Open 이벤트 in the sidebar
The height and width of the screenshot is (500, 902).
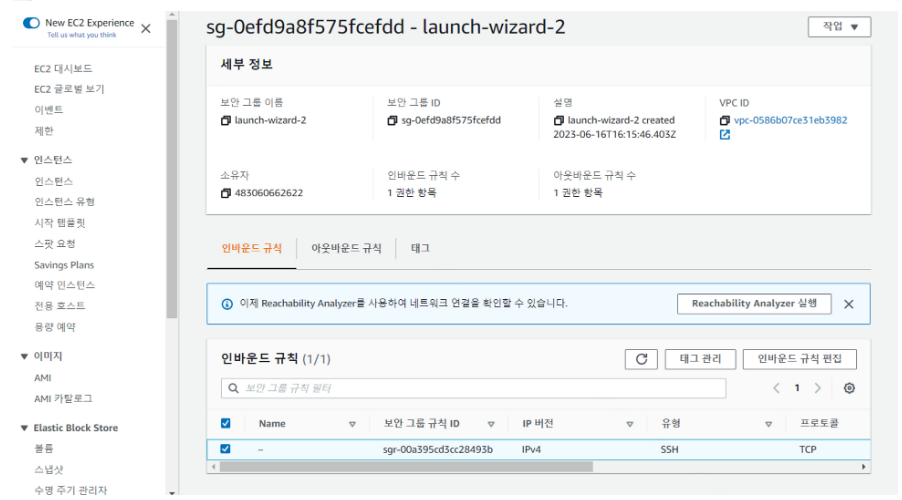(49, 110)
